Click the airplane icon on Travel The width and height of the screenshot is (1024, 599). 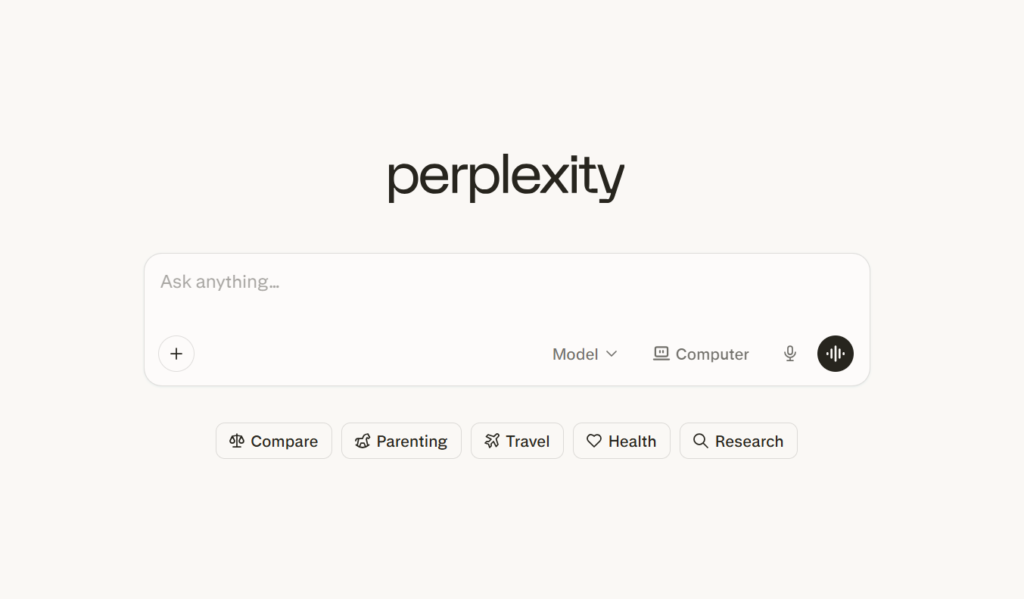(492, 440)
